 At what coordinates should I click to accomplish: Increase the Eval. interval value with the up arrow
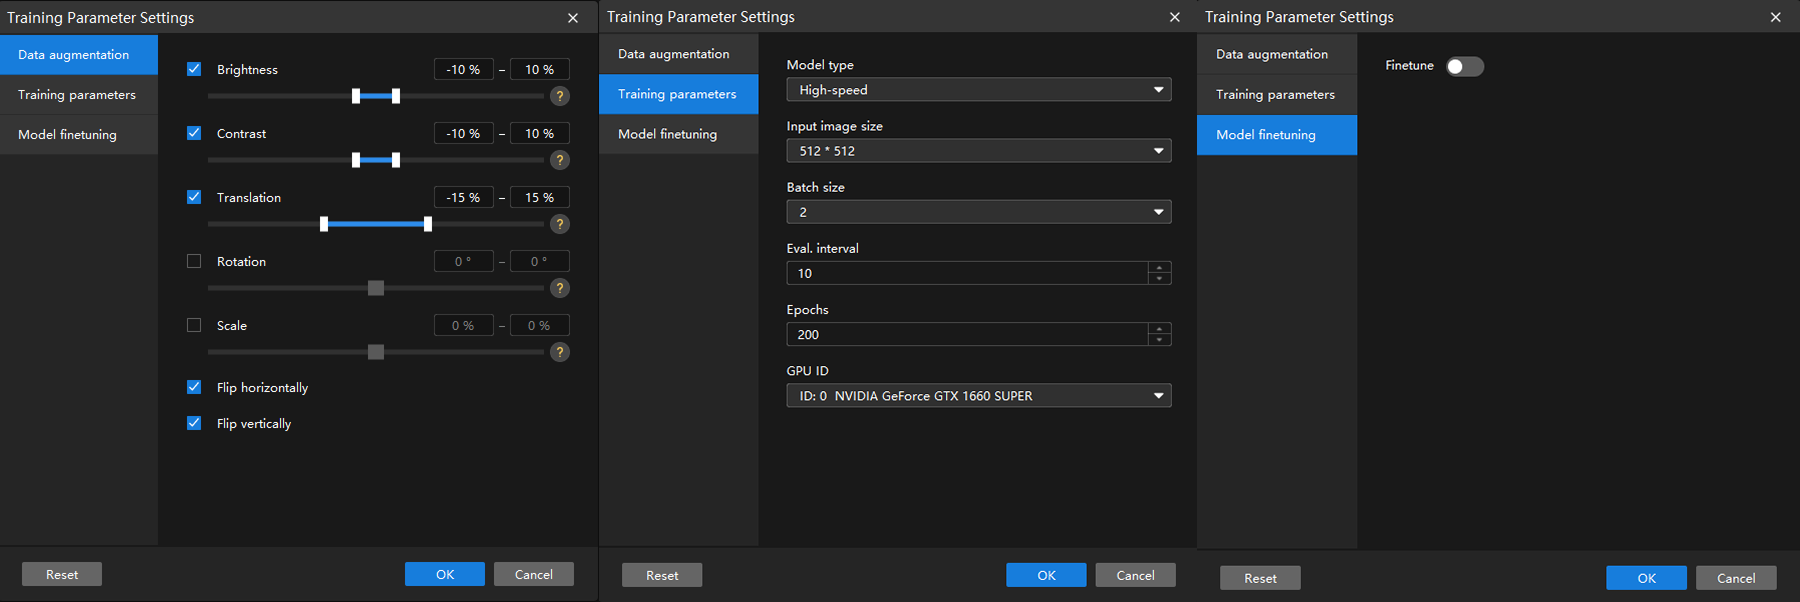pyautogui.click(x=1159, y=267)
